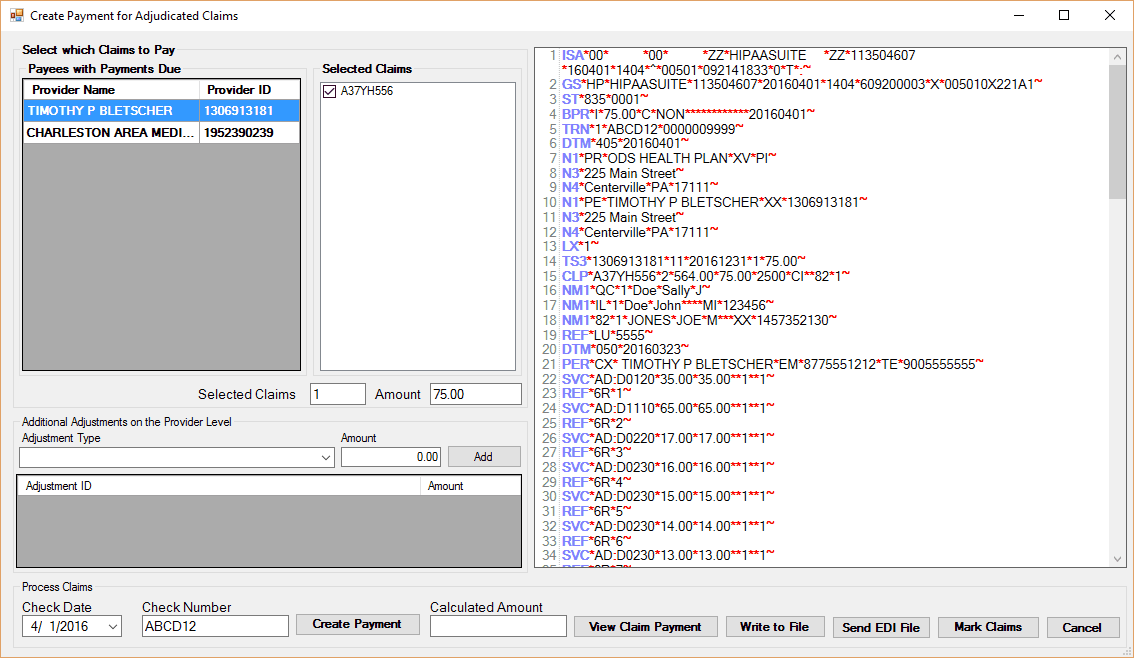Viewport: 1134px width, 658px height.
Task: Click into the Check Number field
Action: tap(215, 626)
